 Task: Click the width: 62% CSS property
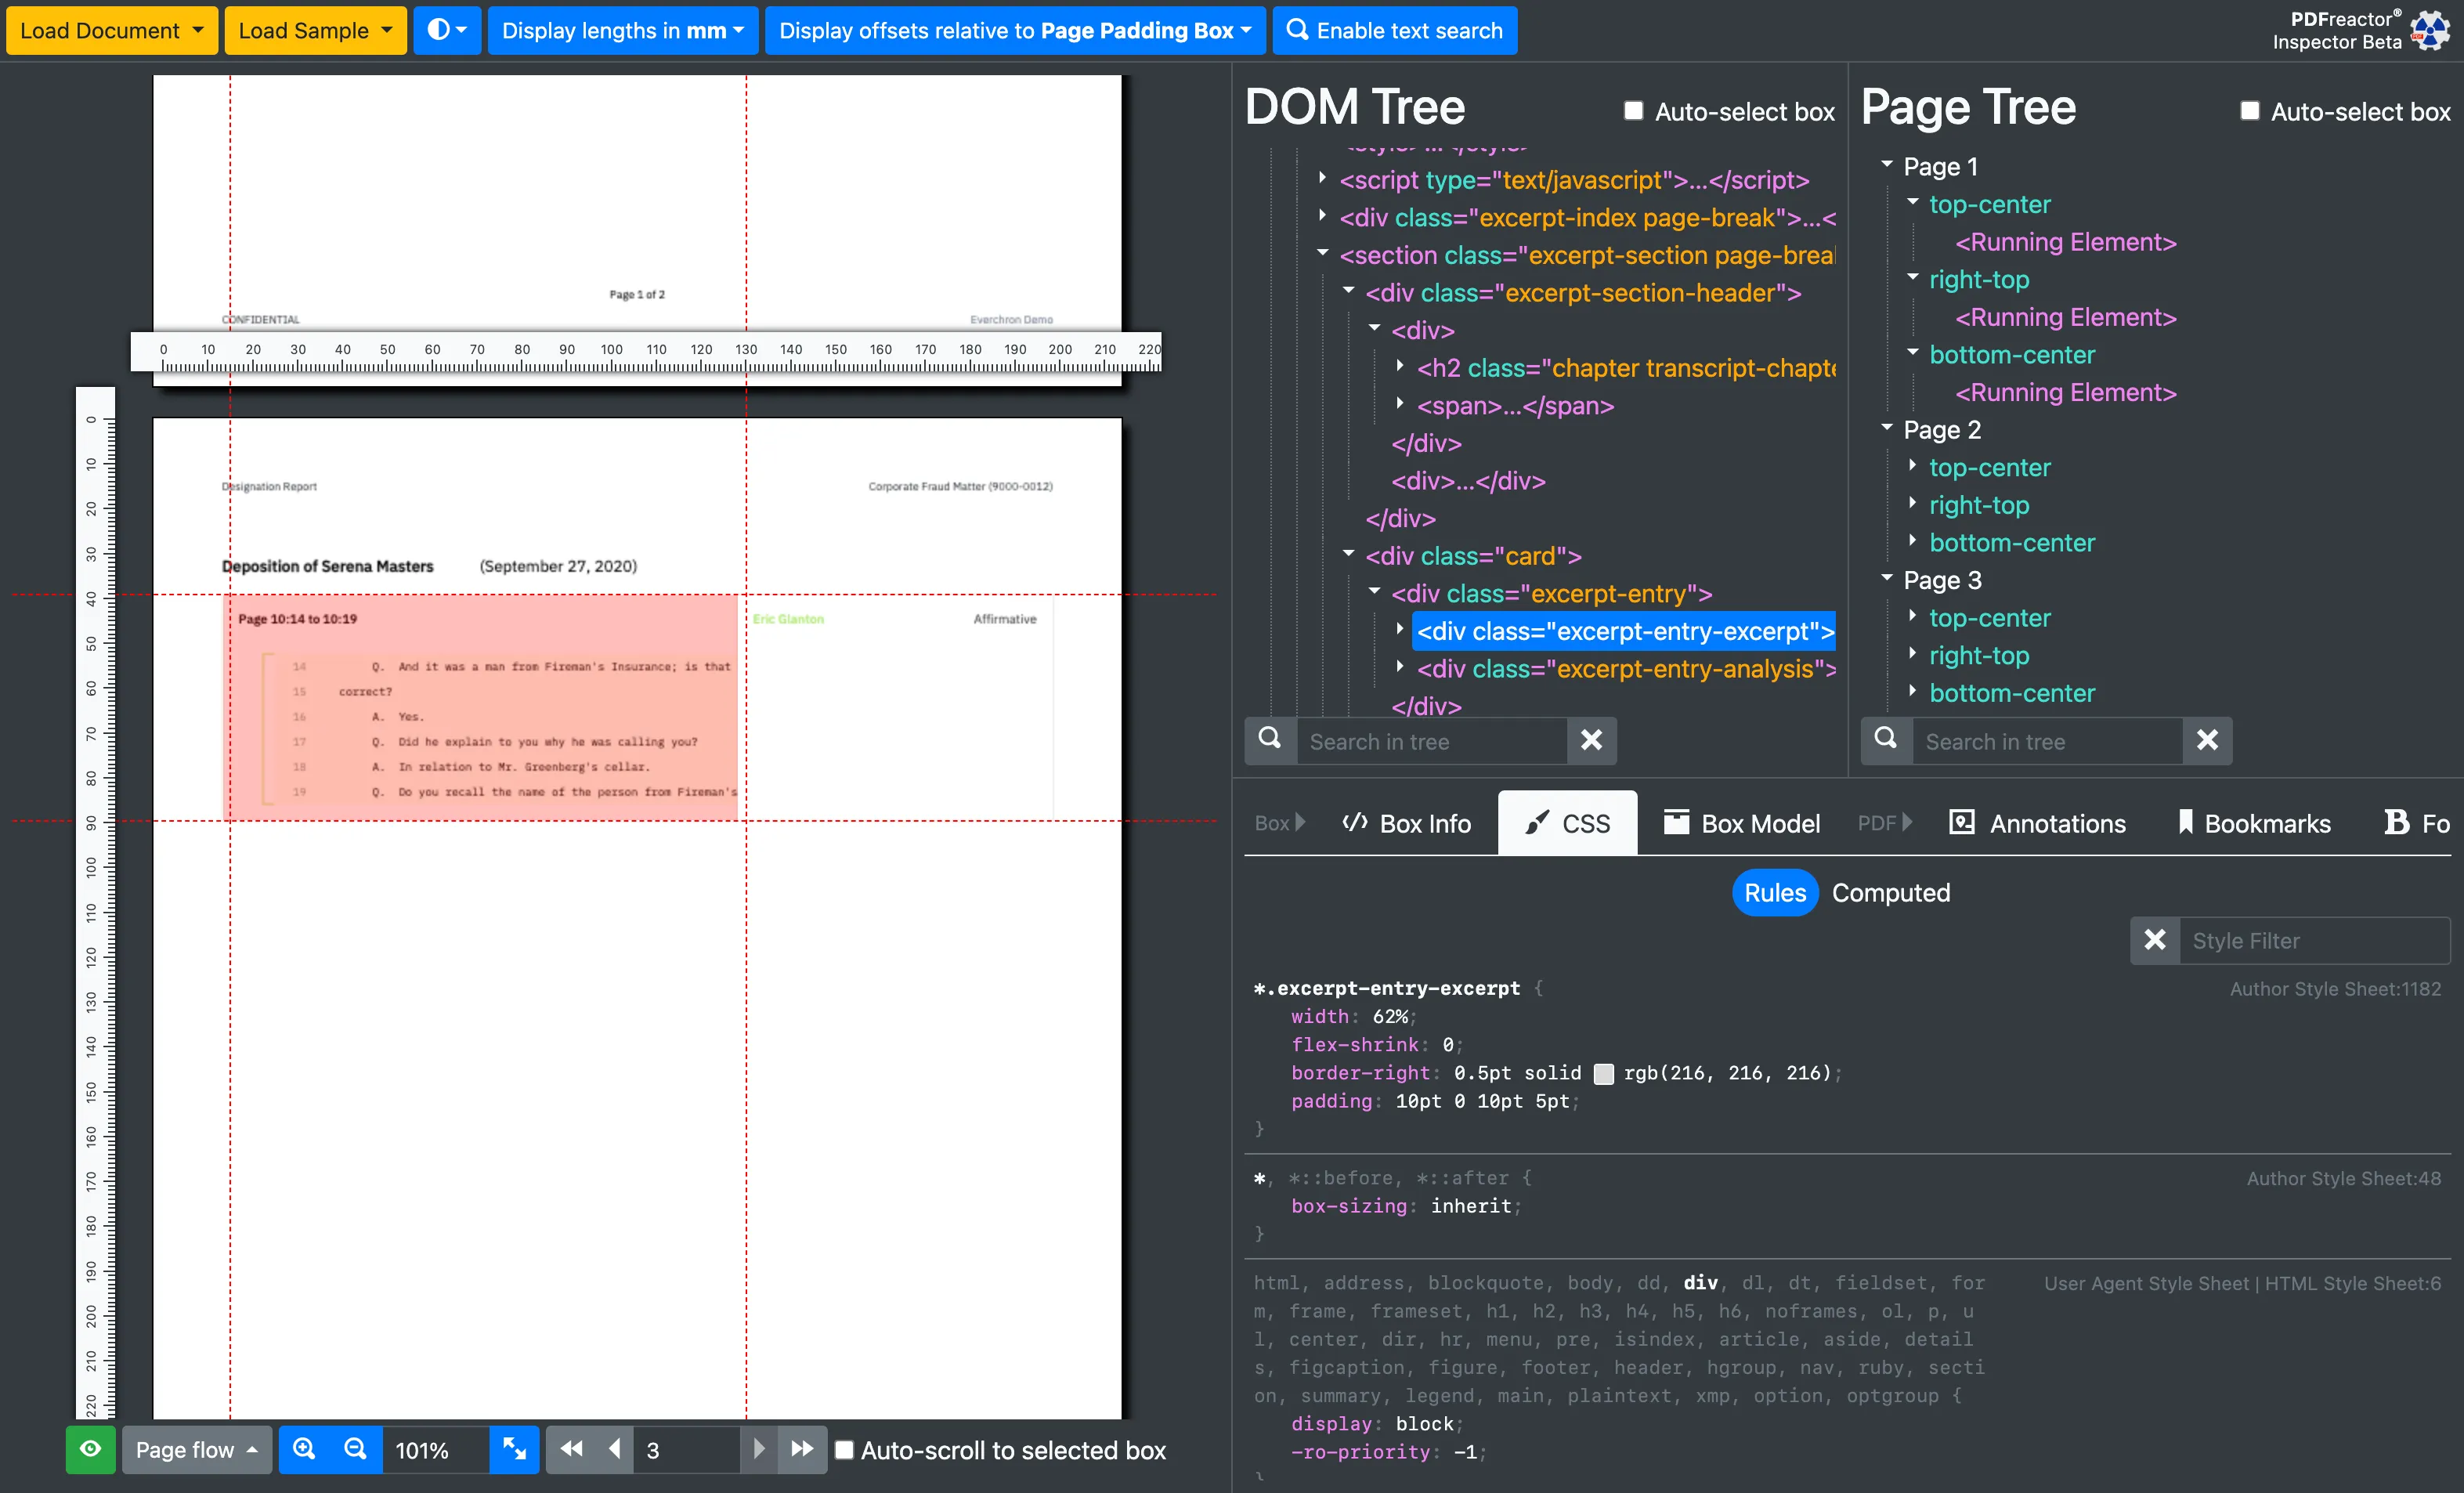[1353, 1016]
